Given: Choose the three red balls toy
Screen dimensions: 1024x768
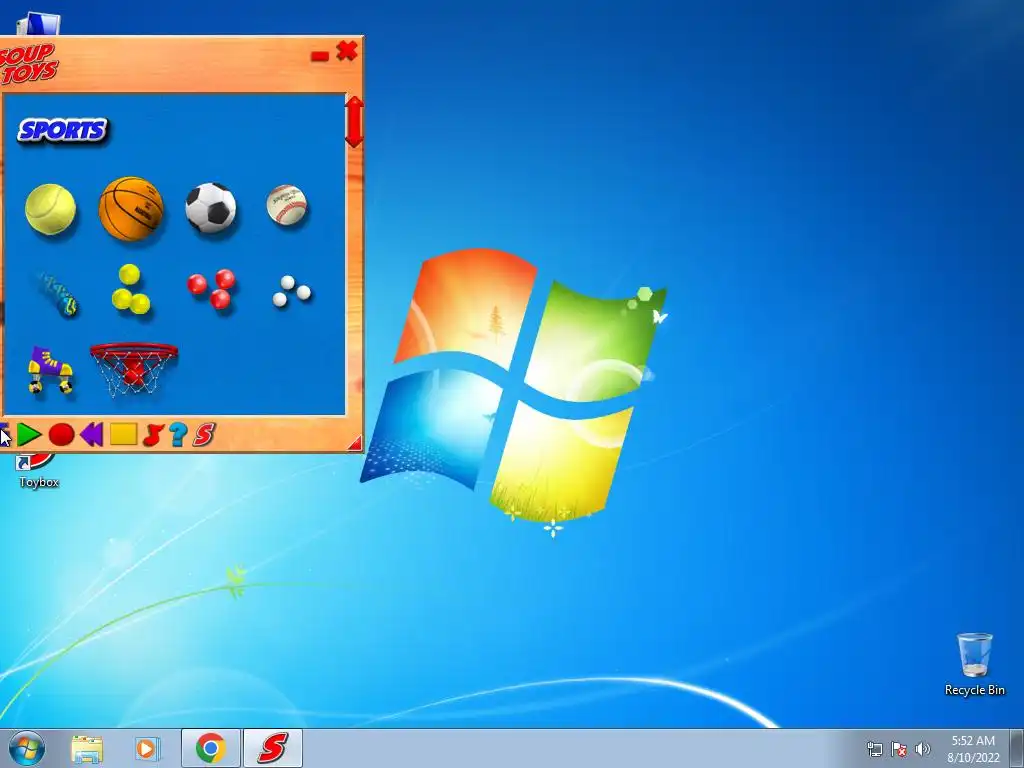Looking at the screenshot, I should point(212,288).
